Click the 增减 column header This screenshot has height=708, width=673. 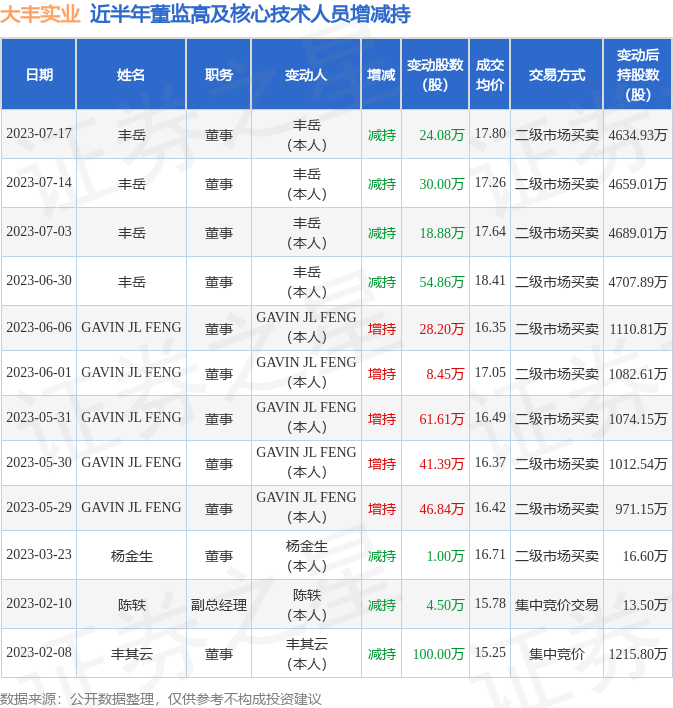(x=381, y=75)
